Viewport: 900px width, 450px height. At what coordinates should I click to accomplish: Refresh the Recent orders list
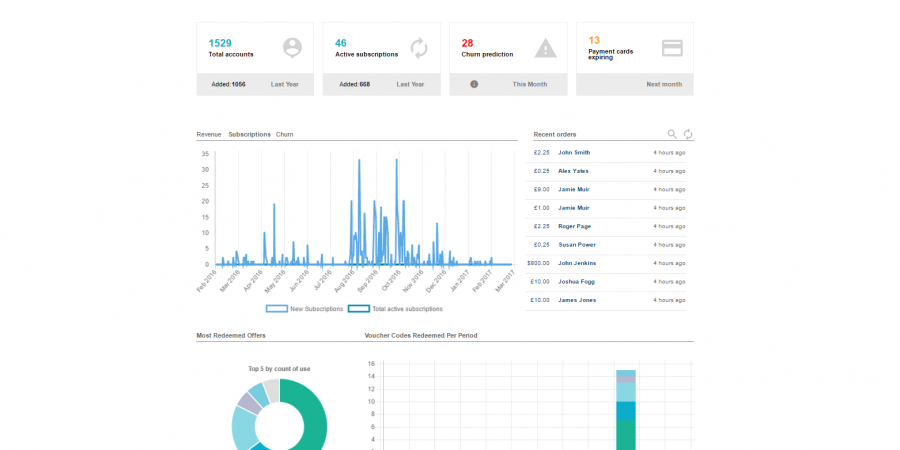click(688, 134)
